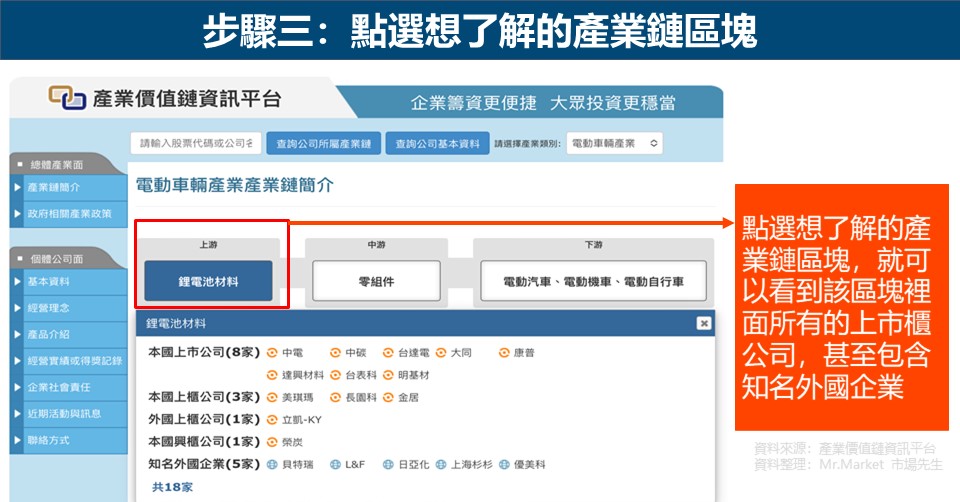Image resolution: width=960 pixels, height=502 pixels.
Task: Click the company link 金居
Action: [408, 397]
